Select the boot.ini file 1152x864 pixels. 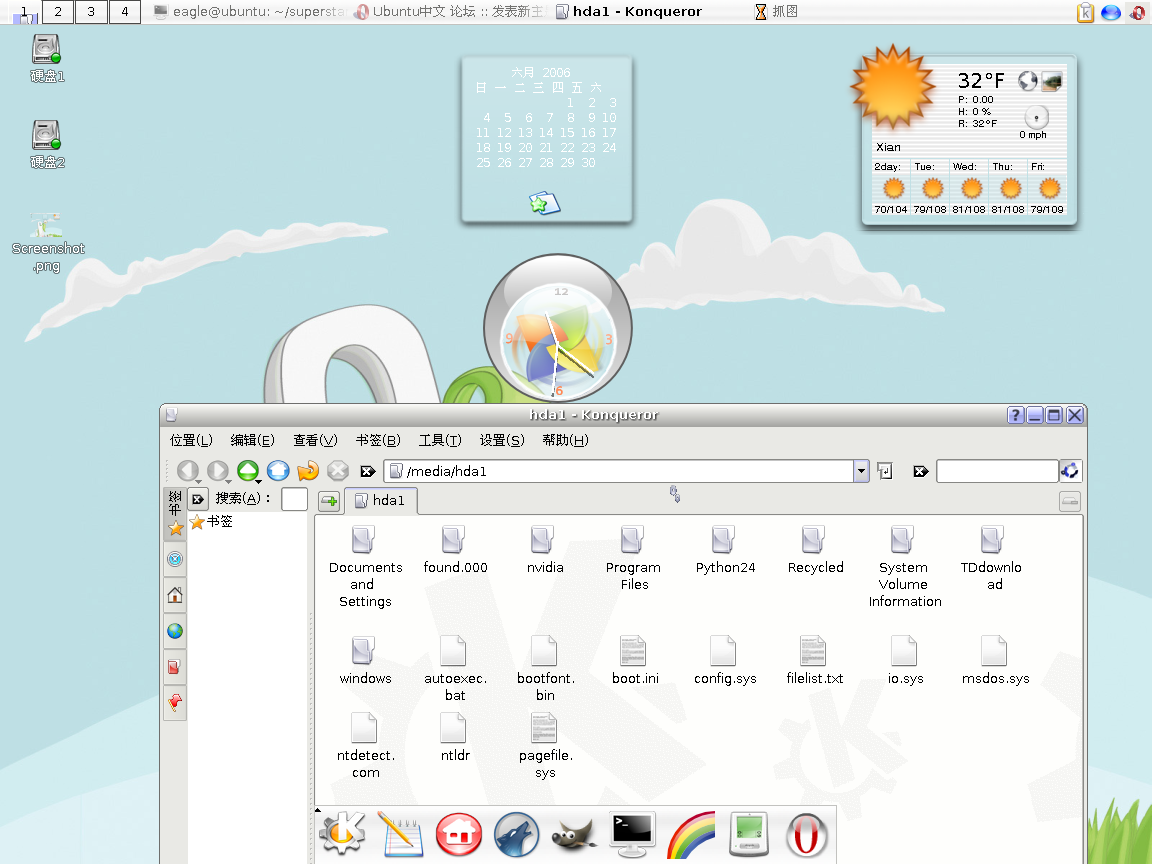(634, 660)
